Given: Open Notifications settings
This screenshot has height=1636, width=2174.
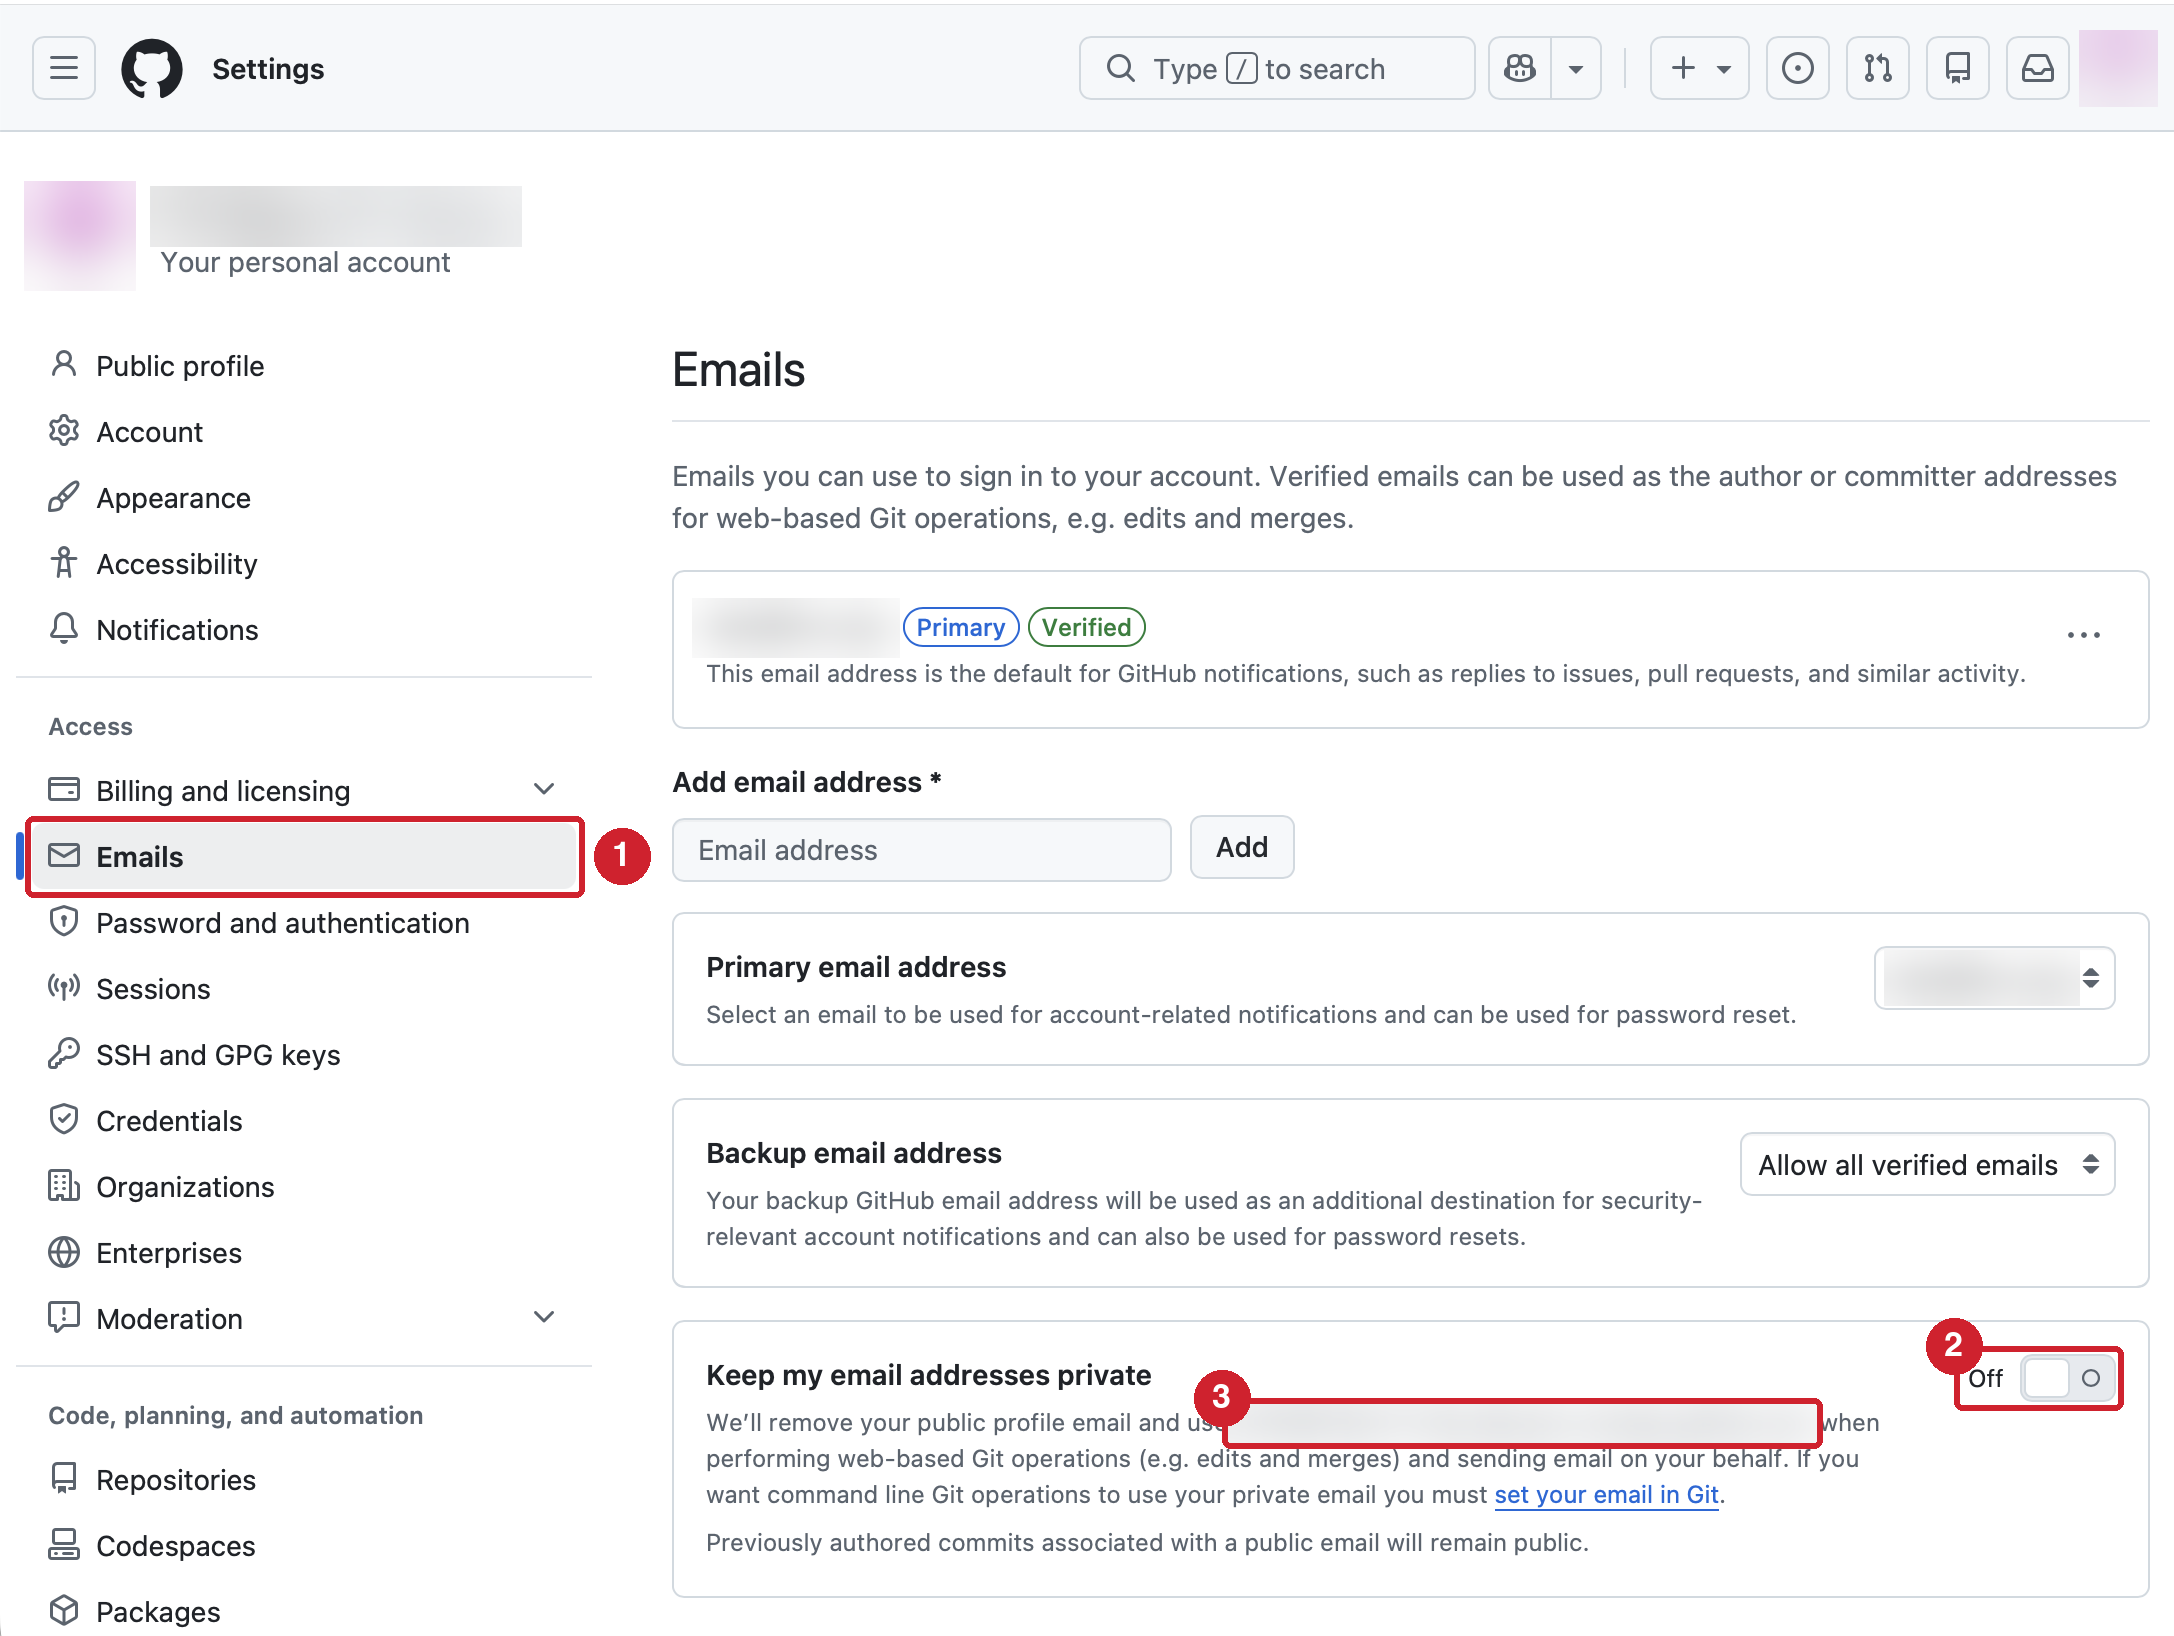Looking at the screenshot, I should (177, 630).
